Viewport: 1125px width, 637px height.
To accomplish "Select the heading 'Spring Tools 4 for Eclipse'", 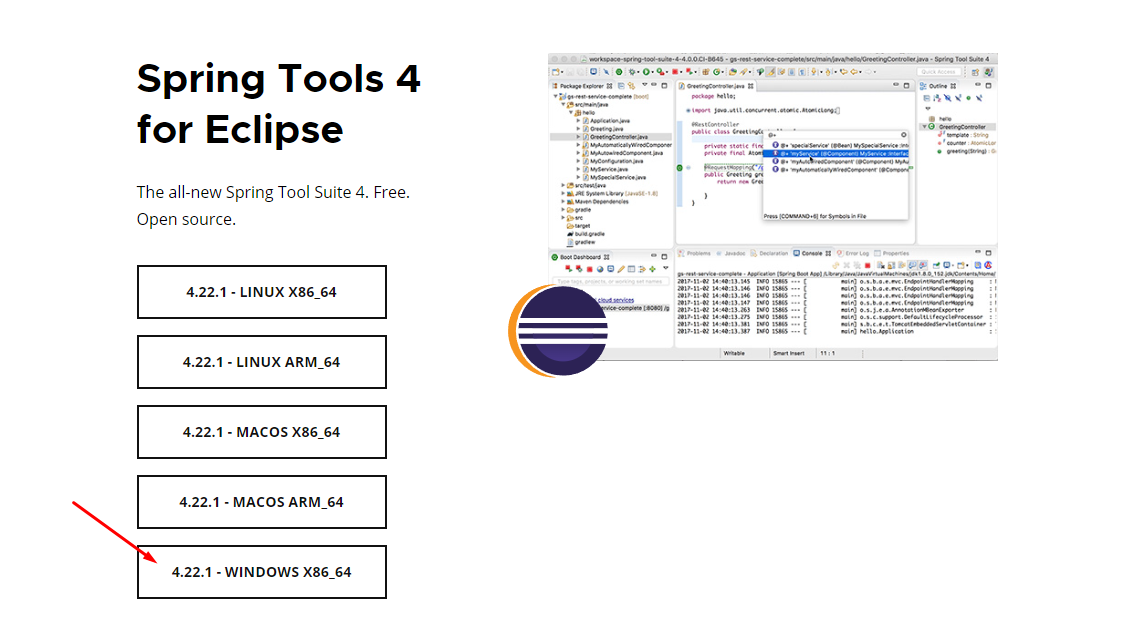I will (278, 104).
